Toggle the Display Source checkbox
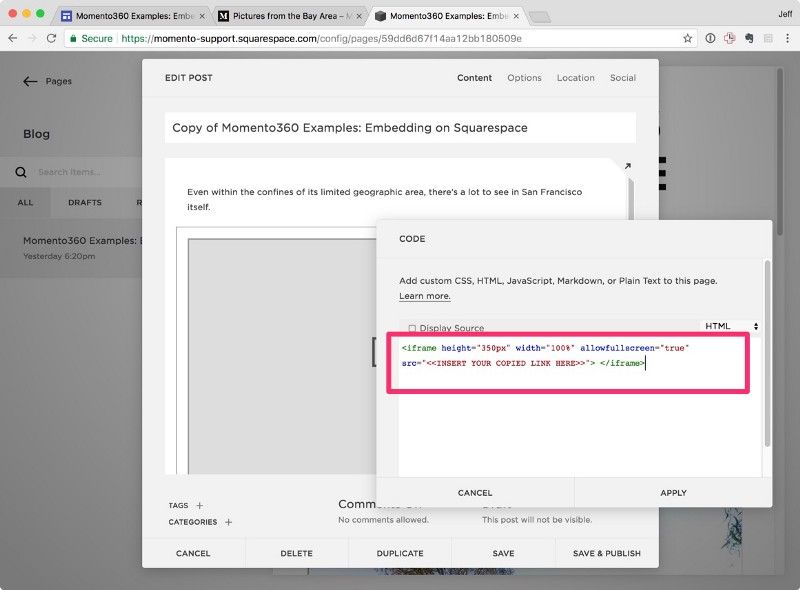Image resolution: width=800 pixels, height=590 pixels. coord(412,328)
